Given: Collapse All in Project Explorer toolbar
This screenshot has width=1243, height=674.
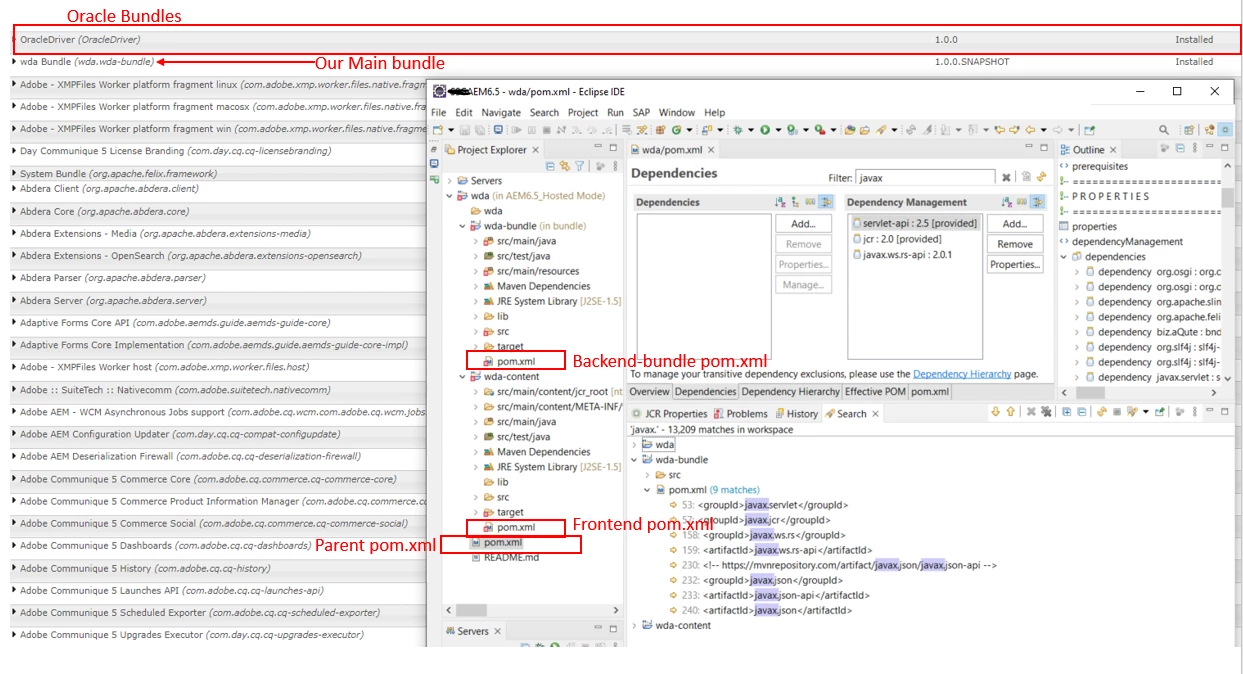Looking at the screenshot, I should click(x=550, y=167).
